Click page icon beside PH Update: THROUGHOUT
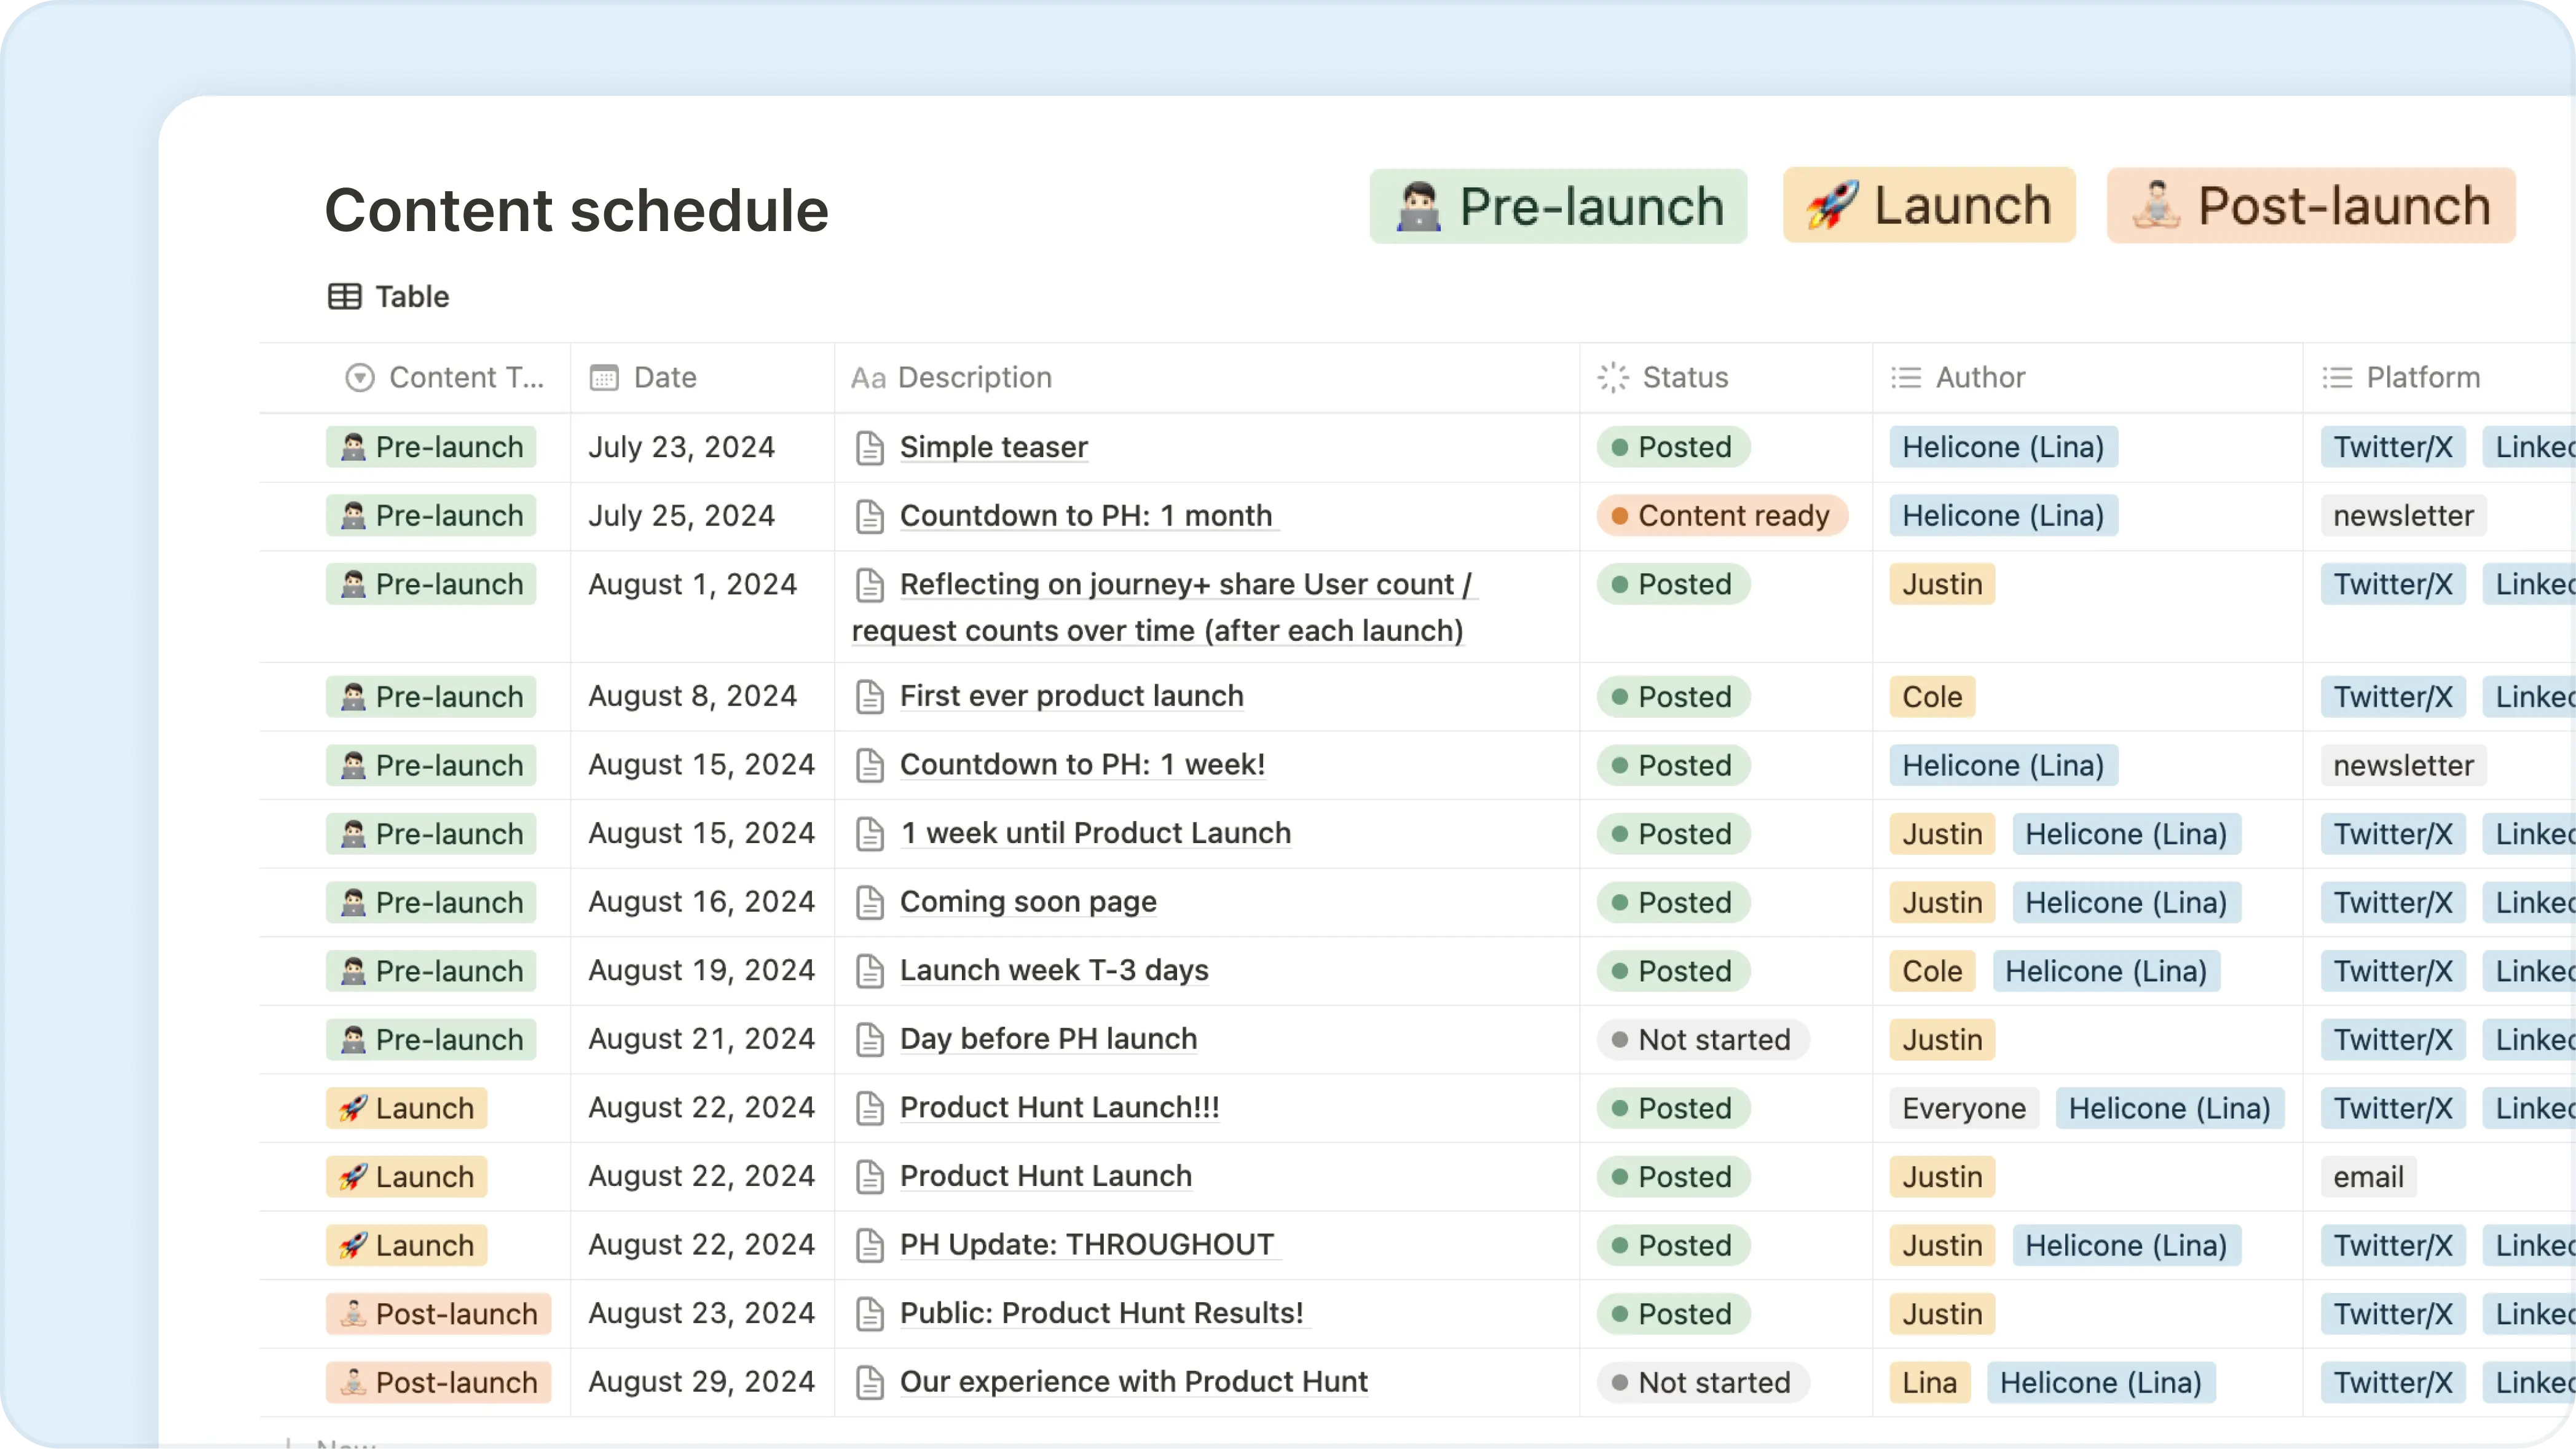 tap(870, 1246)
